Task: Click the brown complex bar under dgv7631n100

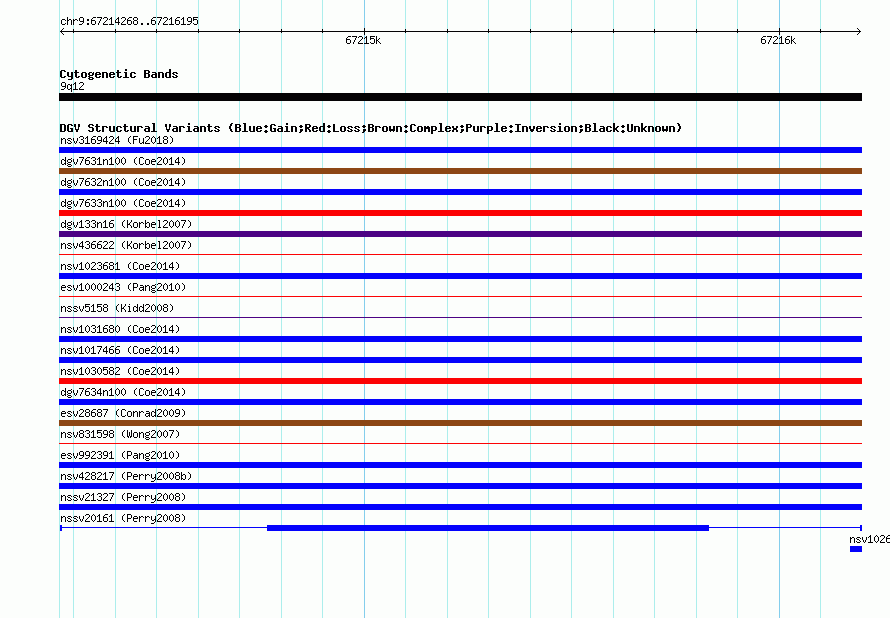Action: (x=460, y=171)
